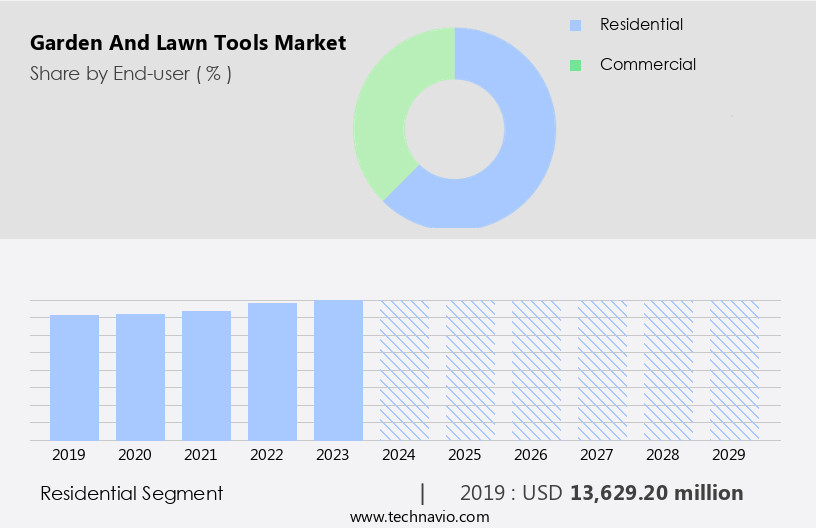Select the 2022 solid bar
816x528 pixels.
pyautogui.click(x=273, y=371)
